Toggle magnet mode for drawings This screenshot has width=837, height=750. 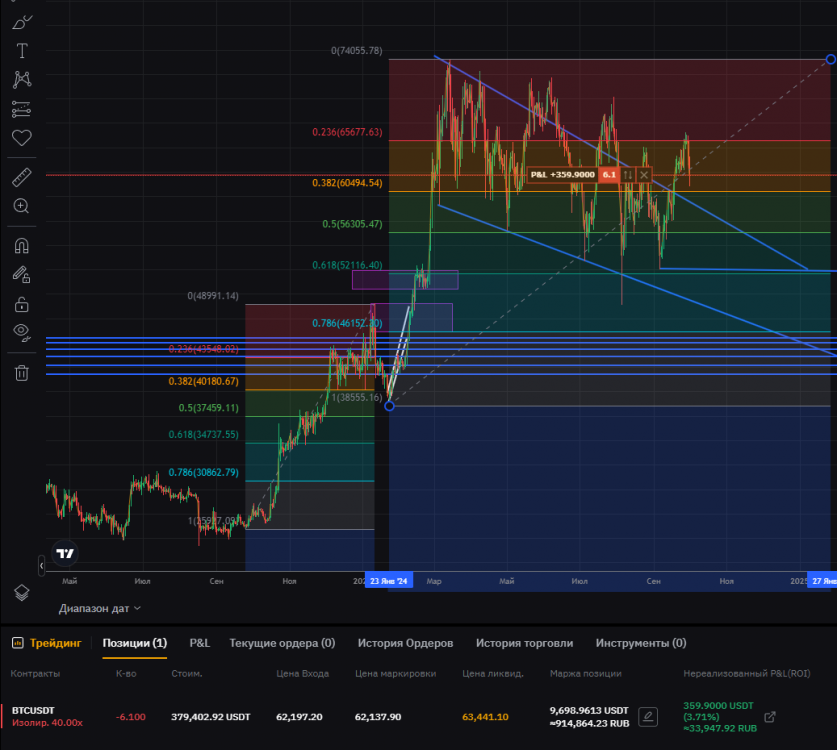pyautogui.click(x=21, y=245)
